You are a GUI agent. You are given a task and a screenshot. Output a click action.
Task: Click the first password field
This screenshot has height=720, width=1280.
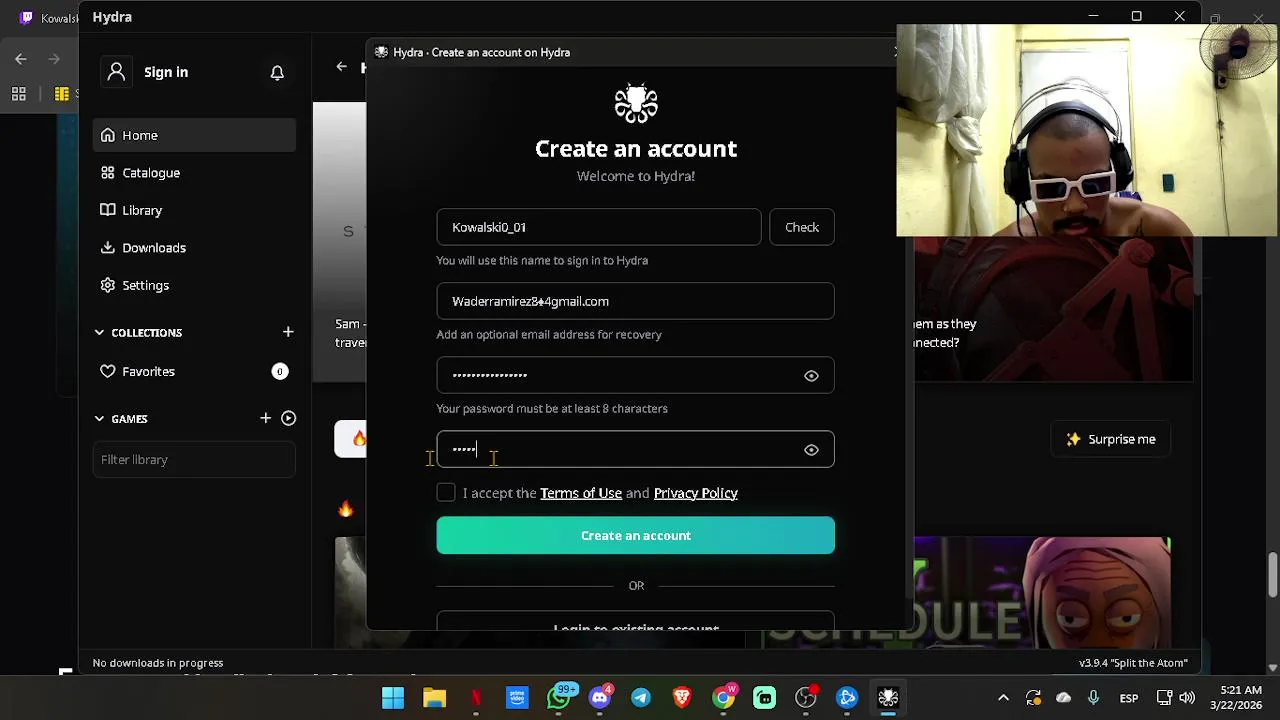pos(635,375)
